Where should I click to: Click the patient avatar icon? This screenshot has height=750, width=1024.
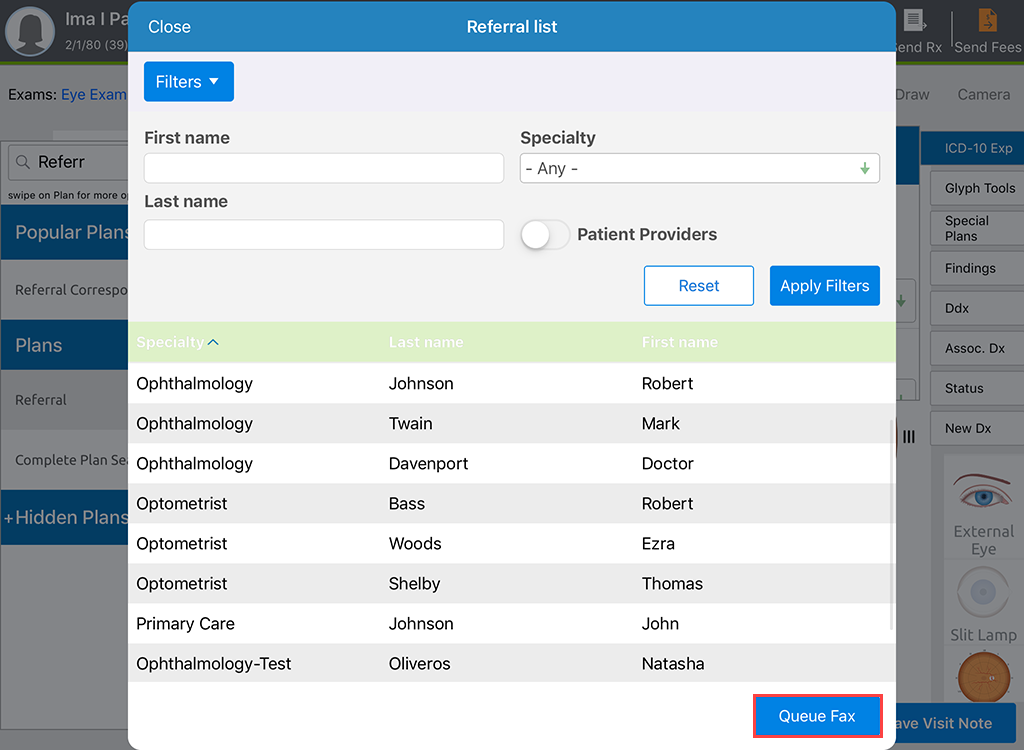click(29, 31)
